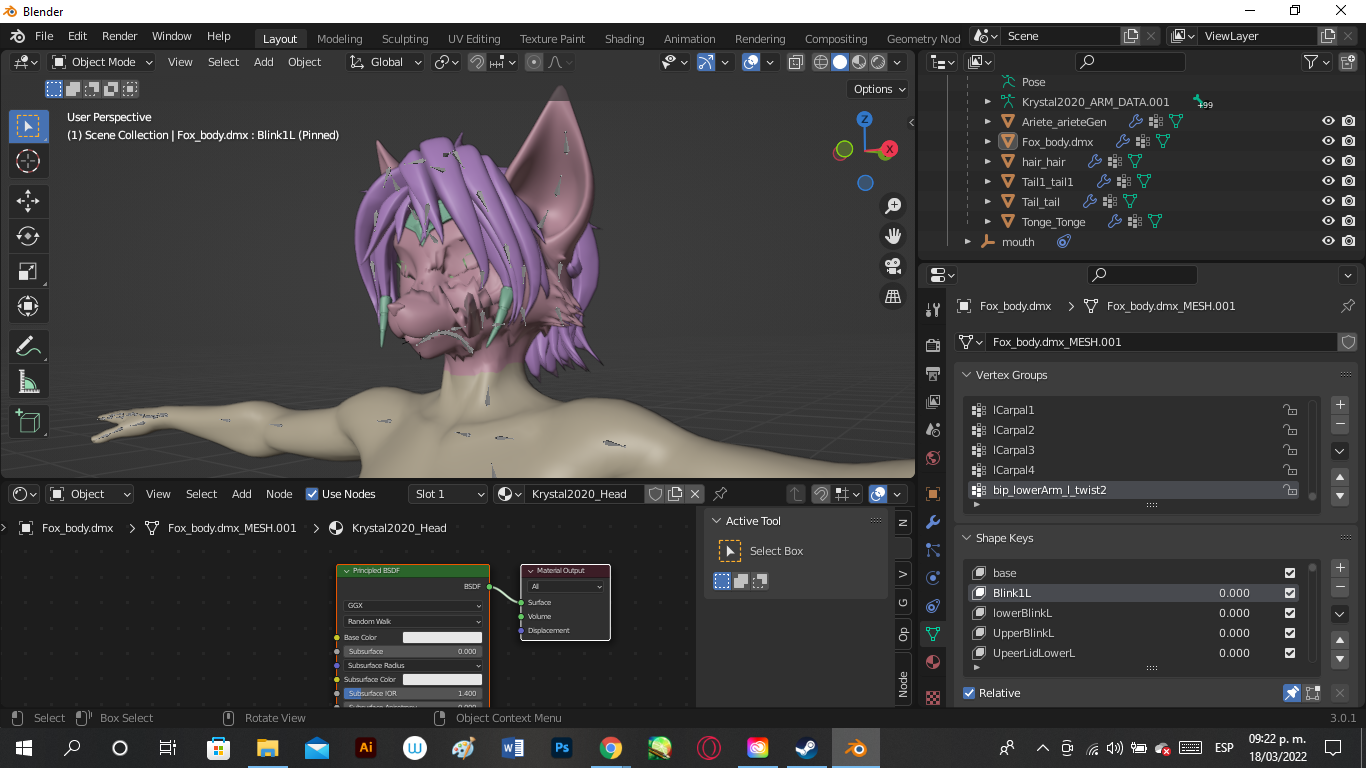Switch to the Shading workspace tab
The image size is (1366, 768).
[x=624, y=39]
